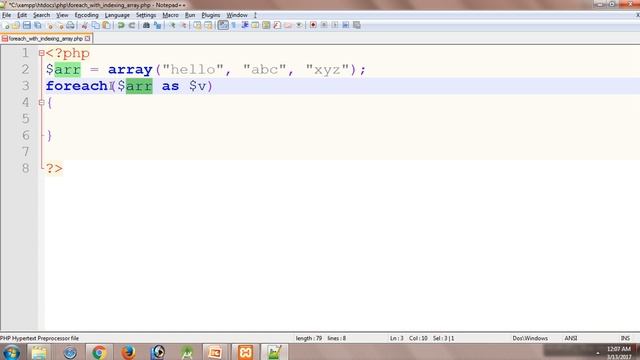Click the Paste toolbar icon
The width and height of the screenshot is (640, 360).
click(107, 25)
